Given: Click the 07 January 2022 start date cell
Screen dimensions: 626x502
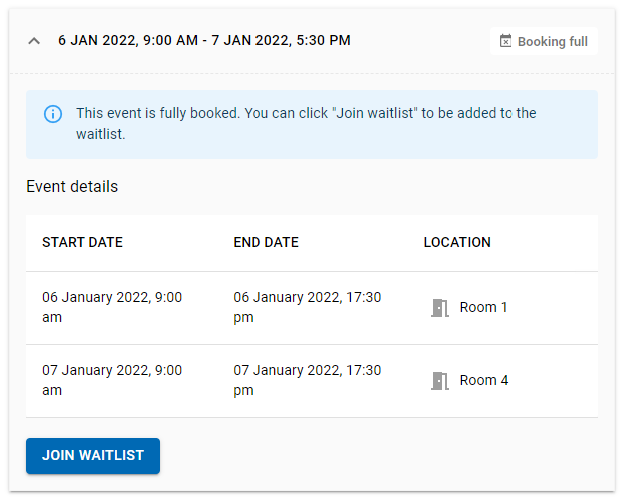Looking at the screenshot, I should click(x=112, y=380).
